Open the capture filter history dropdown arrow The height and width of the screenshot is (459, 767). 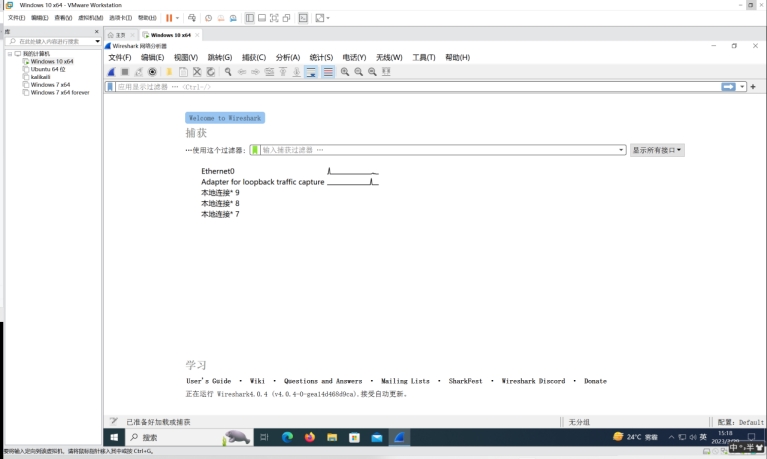pyautogui.click(x=621, y=150)
